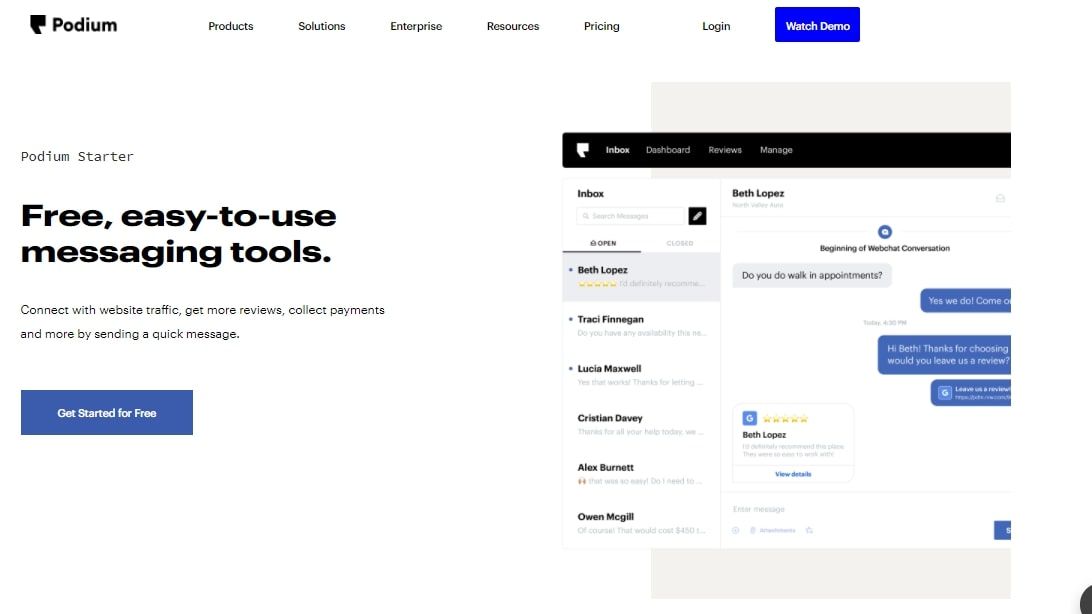Click Get Started for Free
The height and width of the screenshot is (614, 1092).
(107, 412)
